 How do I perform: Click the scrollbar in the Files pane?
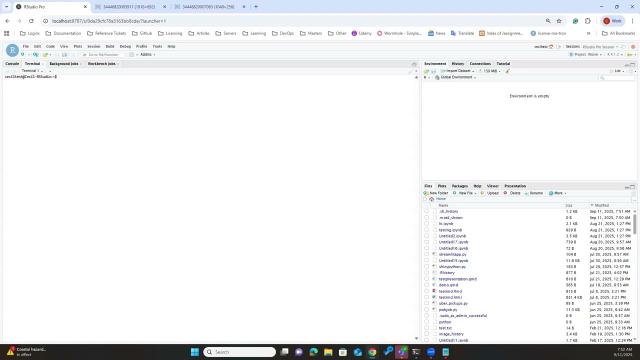635,224
